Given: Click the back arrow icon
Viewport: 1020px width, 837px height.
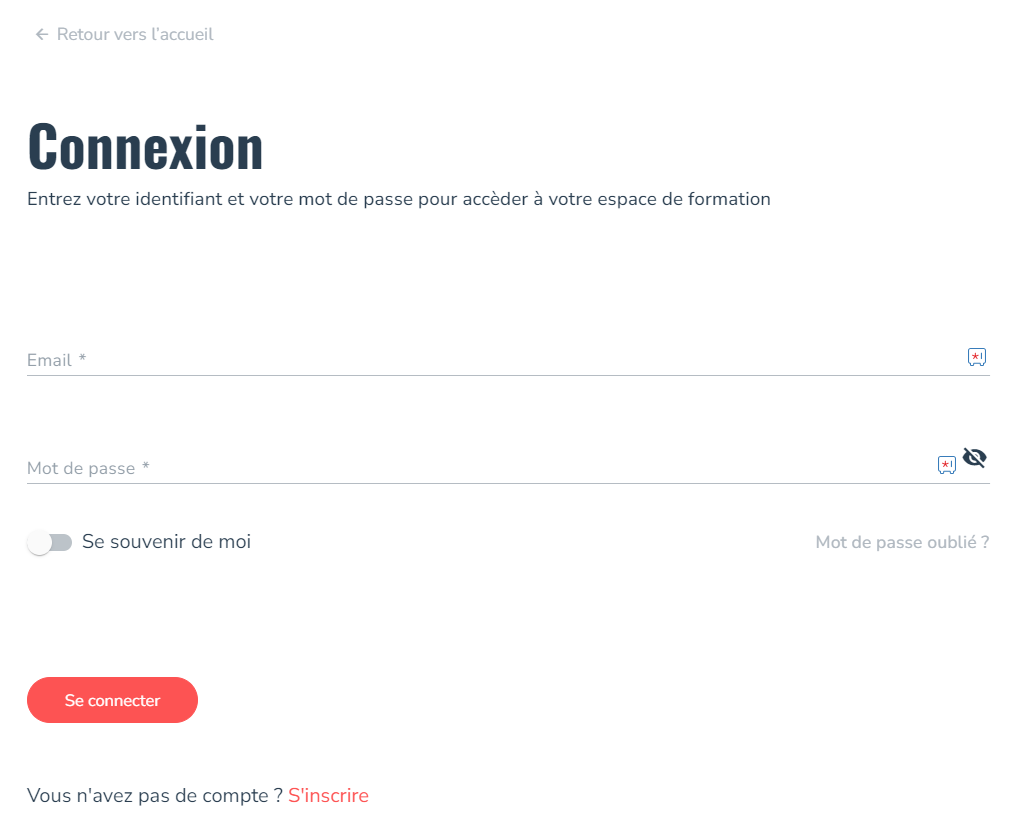Looking at the screenshot, I should 41,35.
